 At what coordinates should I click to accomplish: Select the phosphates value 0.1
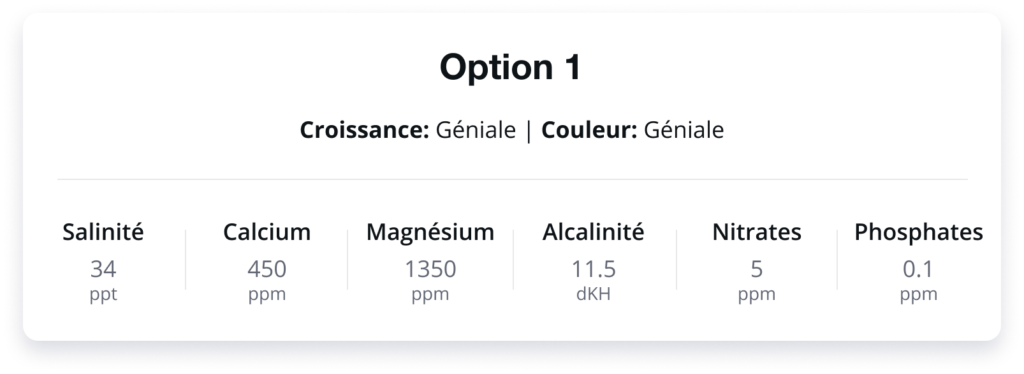click(918, 269)
